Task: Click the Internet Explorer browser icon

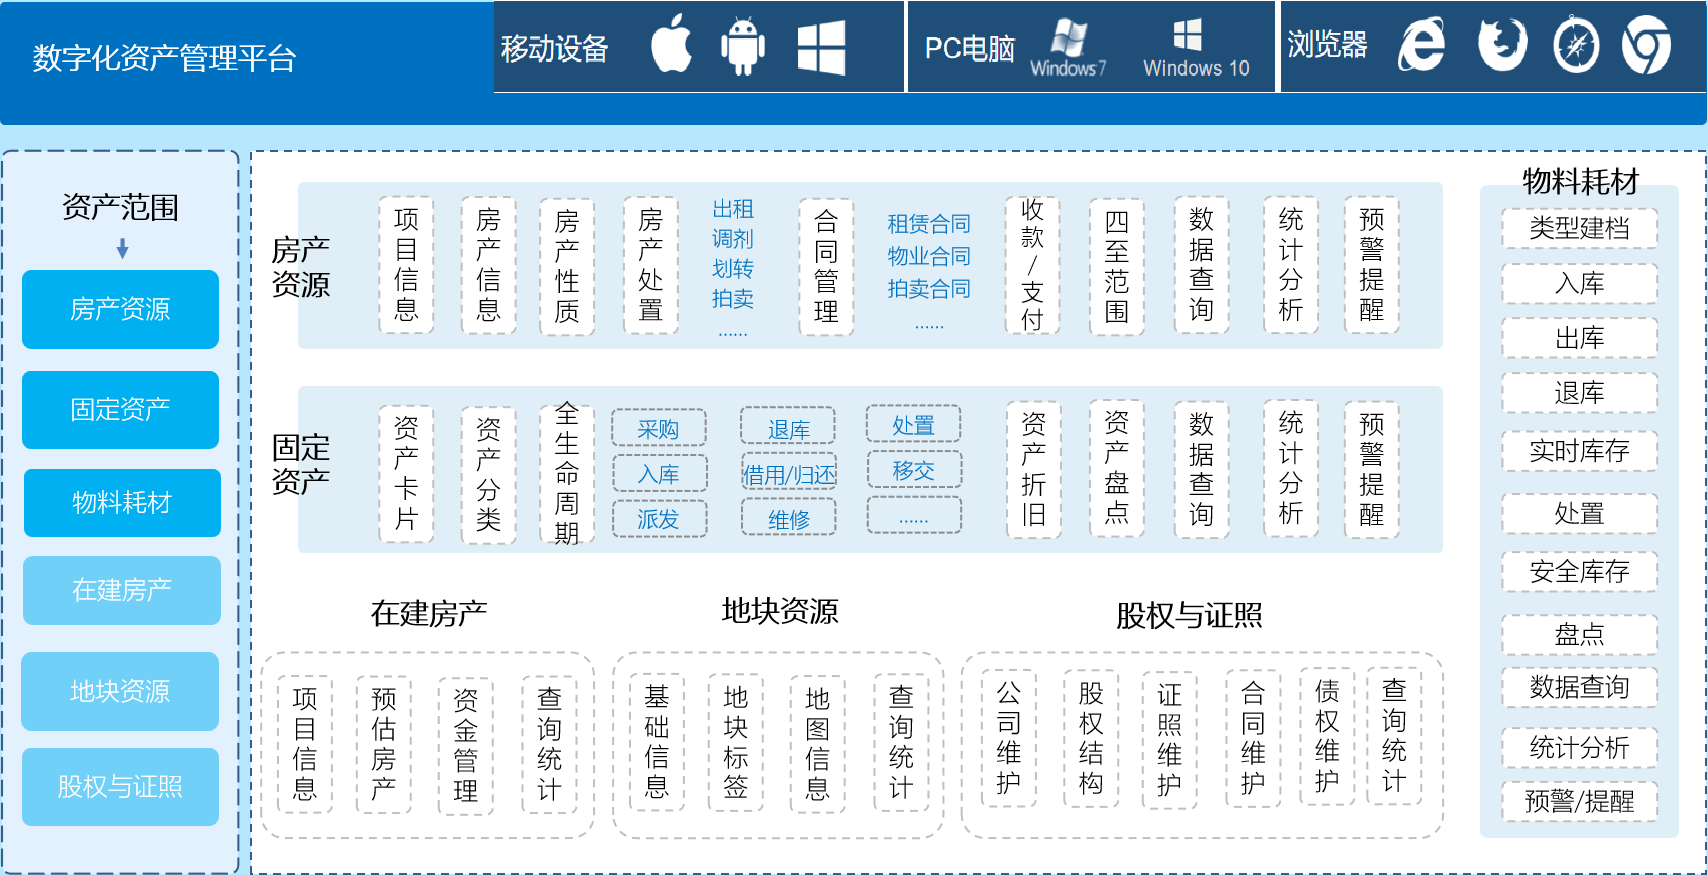Action: pos(1421,45)
